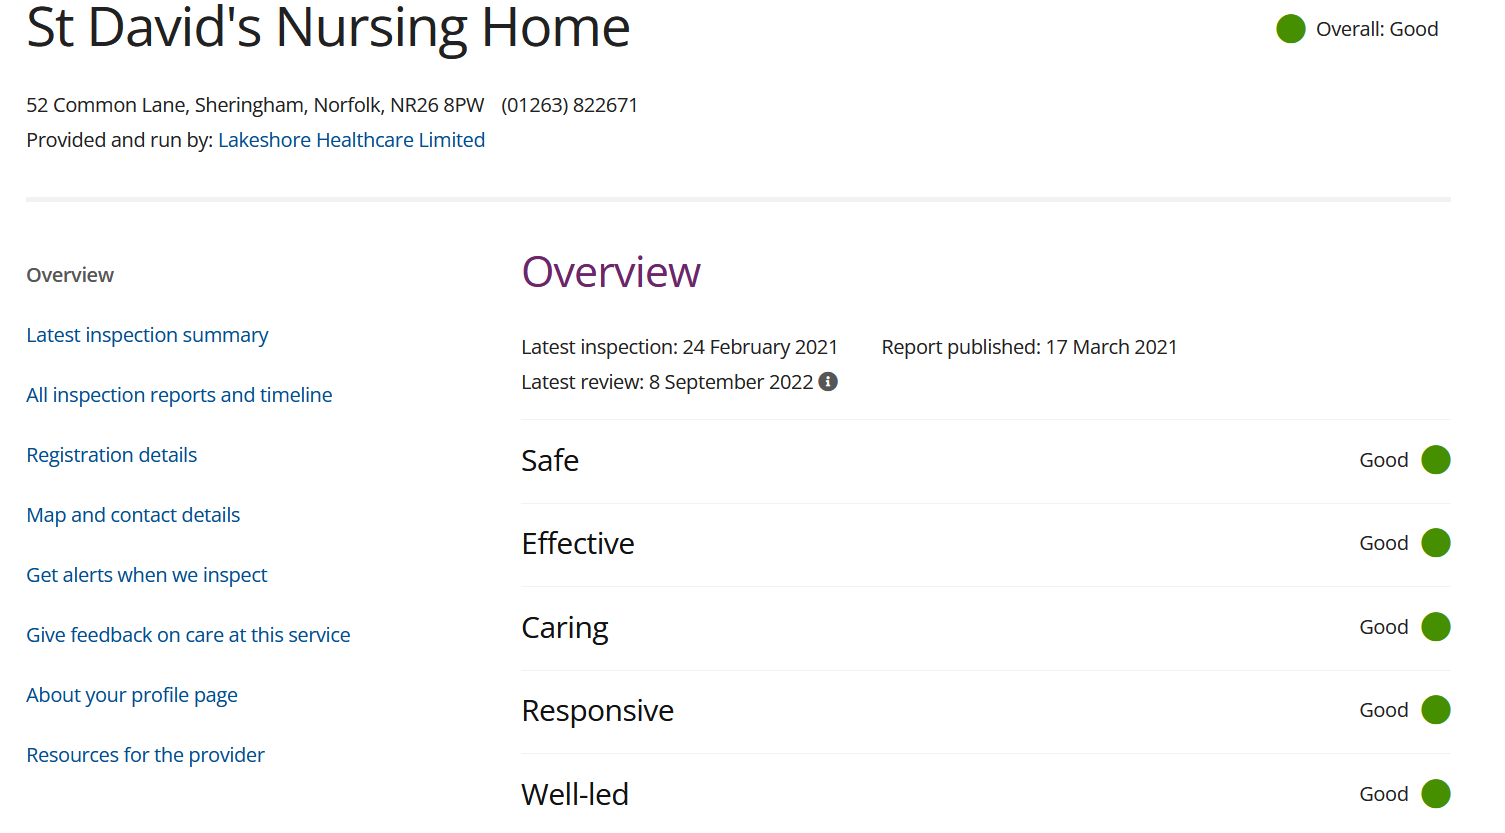Click the green circle for Safe rating
1505x833 pixels.
[x=1436, y=460]
